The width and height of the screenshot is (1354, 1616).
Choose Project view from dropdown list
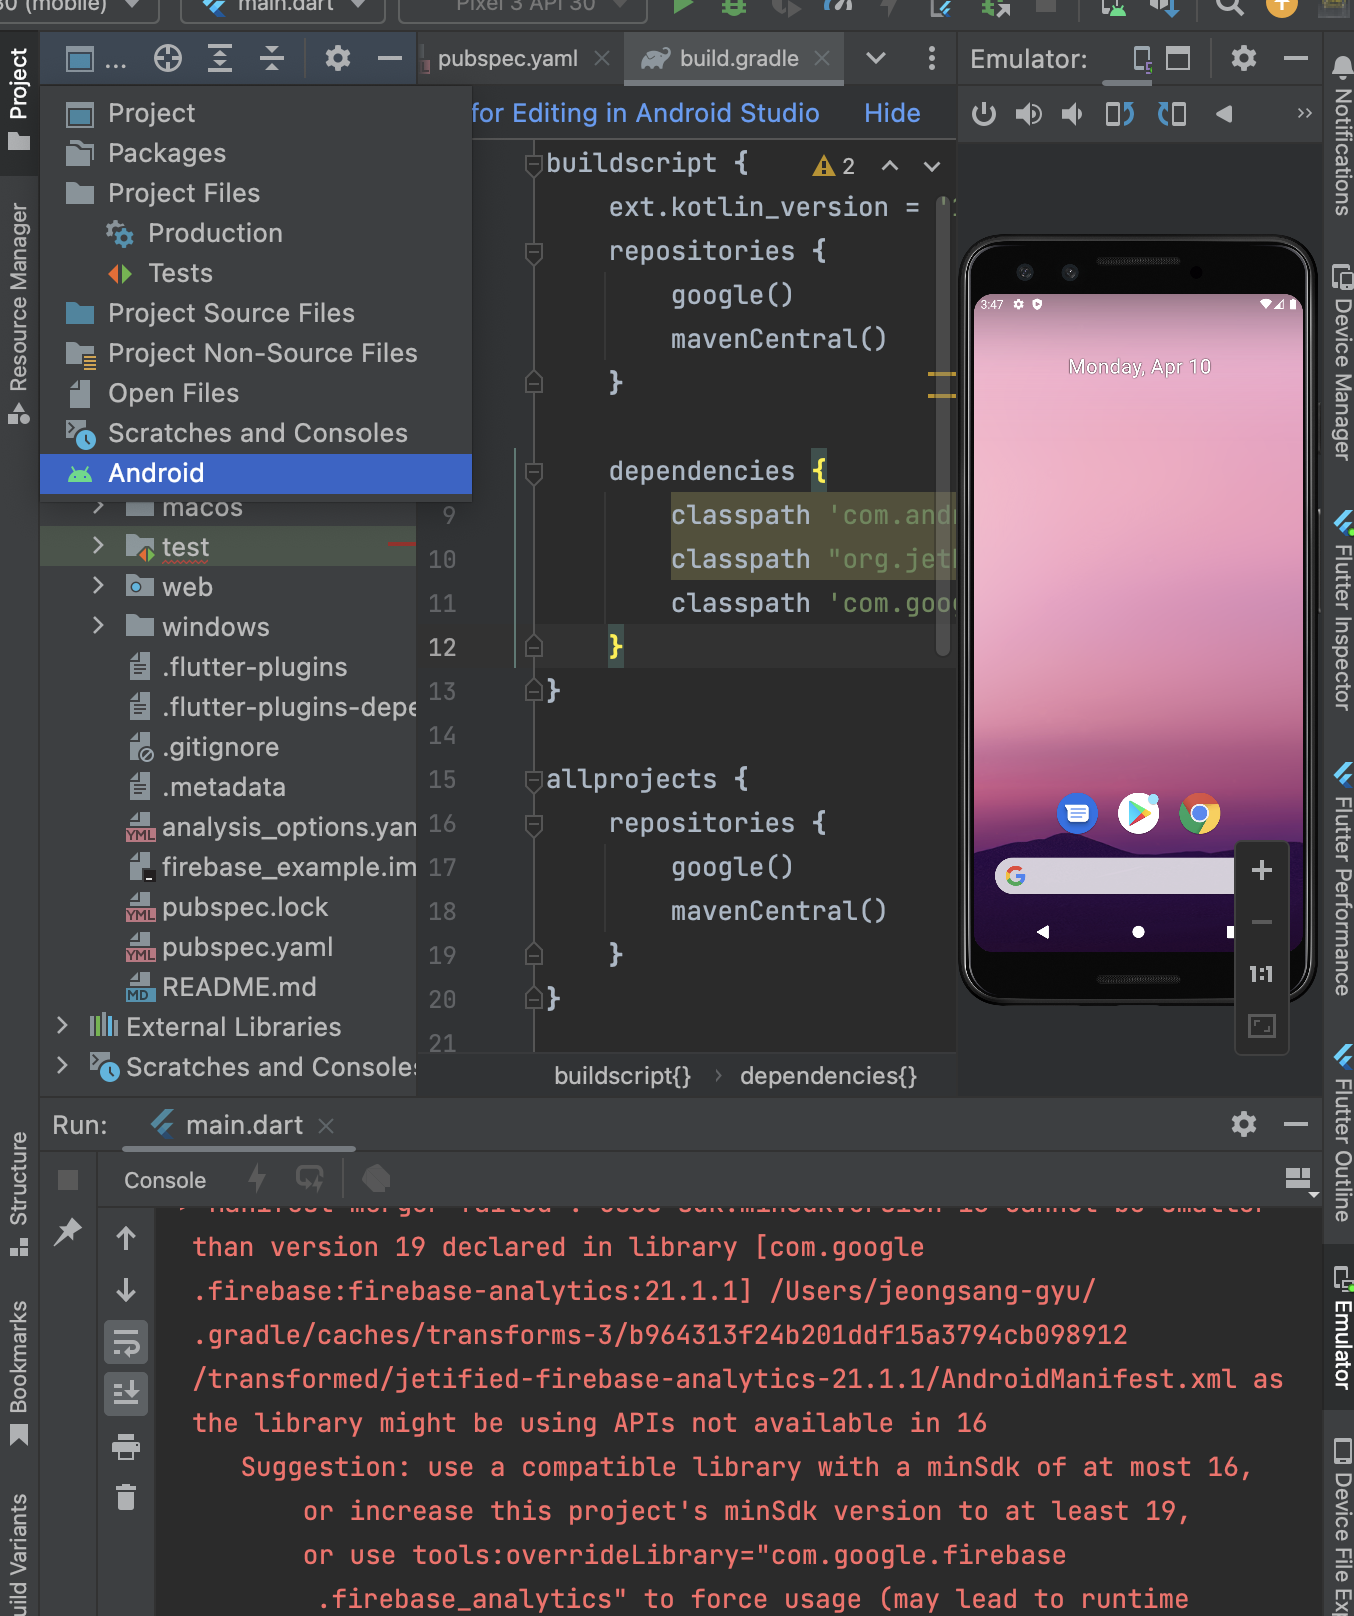[256, 113]
